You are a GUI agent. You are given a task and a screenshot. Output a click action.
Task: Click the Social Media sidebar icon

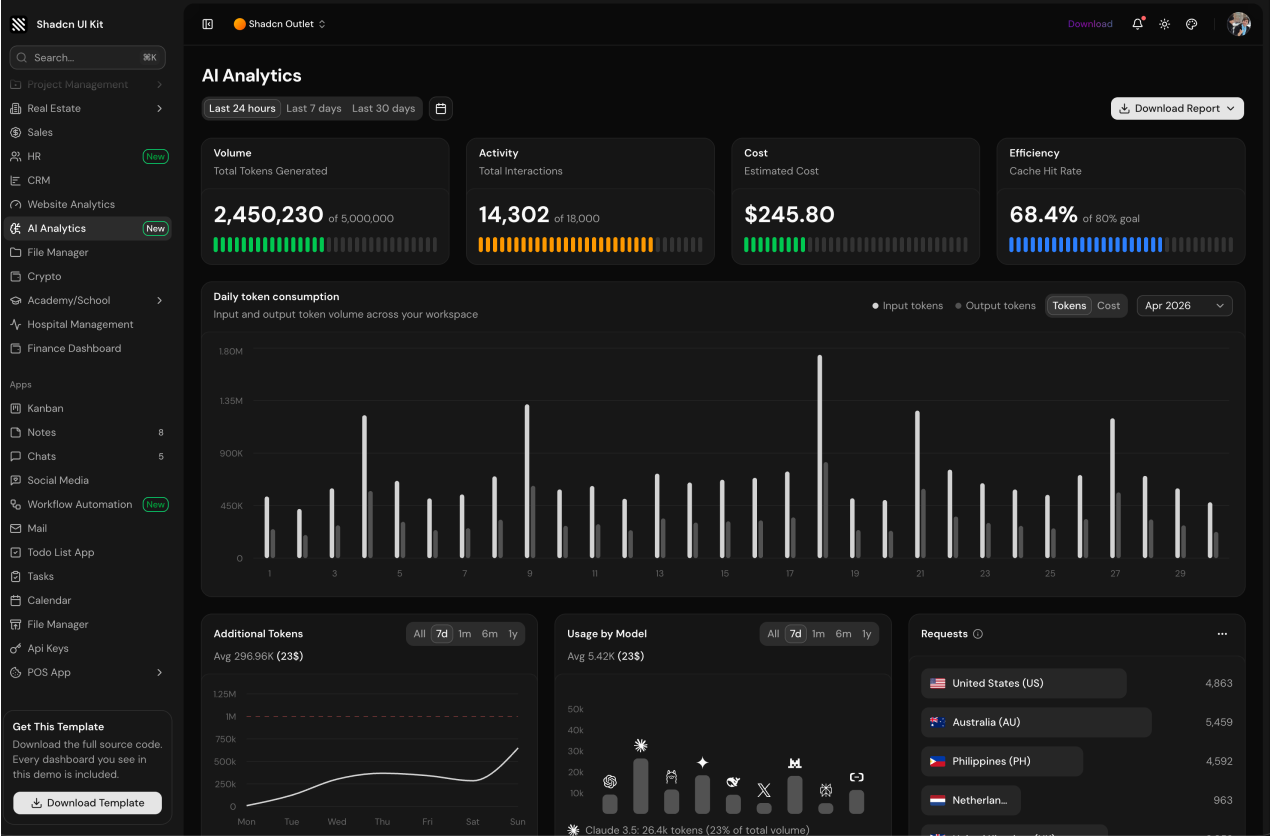(x=16, y=480)
